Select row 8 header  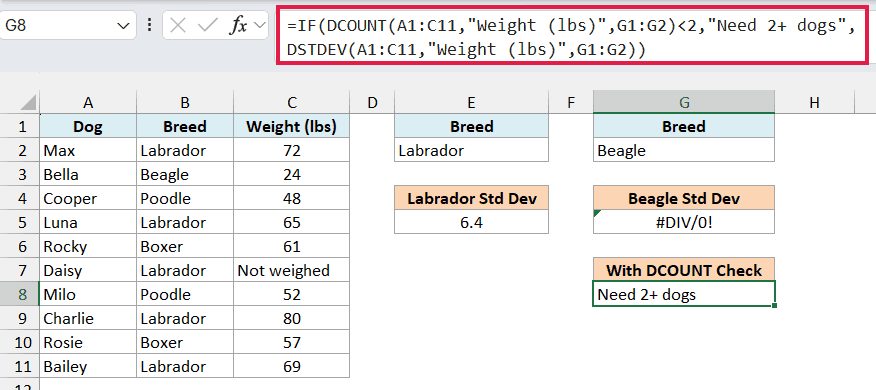(20, 294)
